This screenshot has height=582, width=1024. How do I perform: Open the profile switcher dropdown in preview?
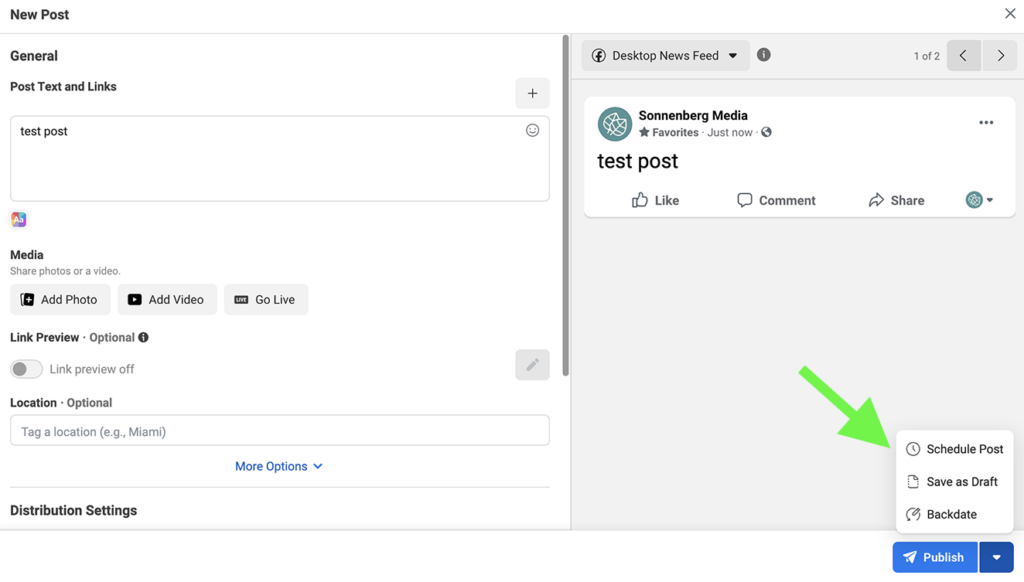(x=979, y=200)
